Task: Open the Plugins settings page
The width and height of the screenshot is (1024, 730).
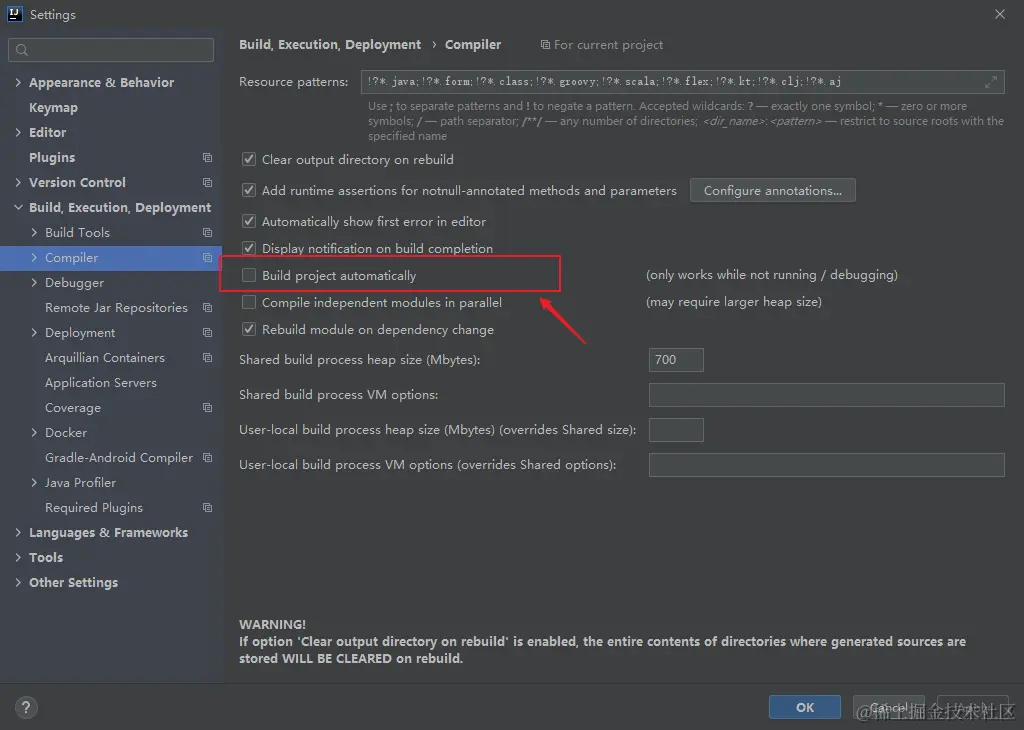Action: (x=52, y=157)
